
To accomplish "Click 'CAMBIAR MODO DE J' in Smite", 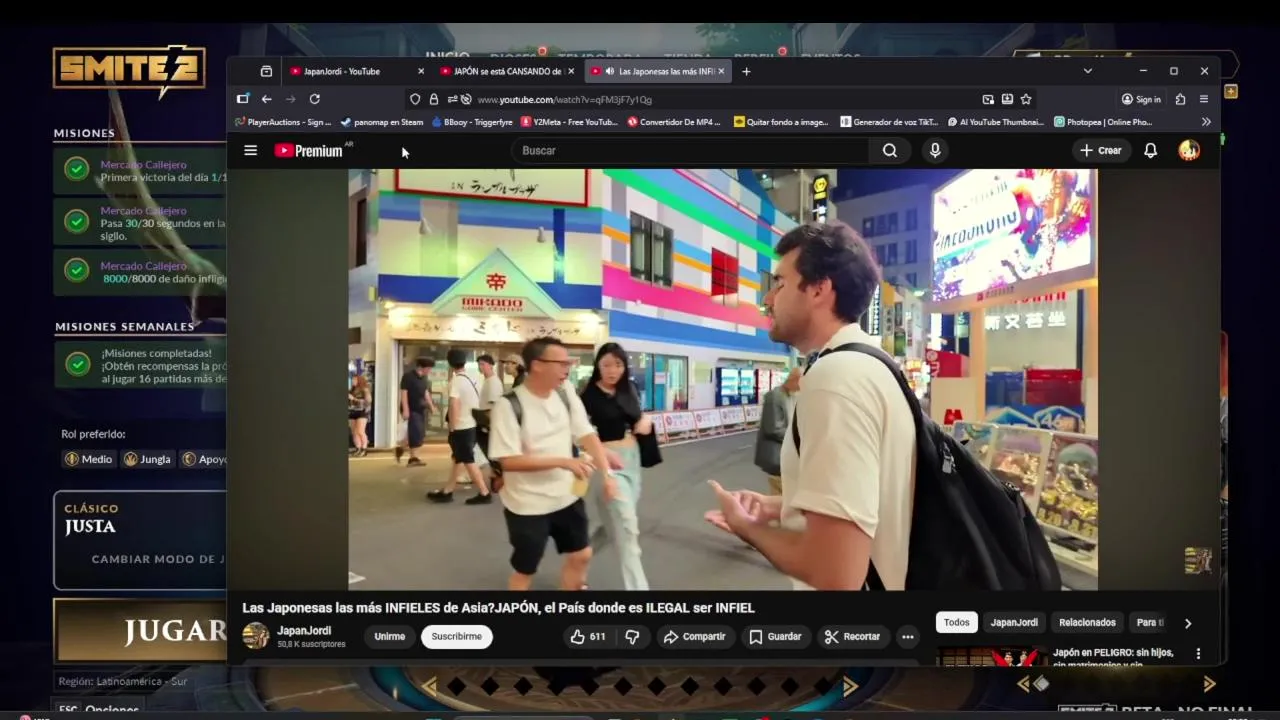I will [158, 559].
